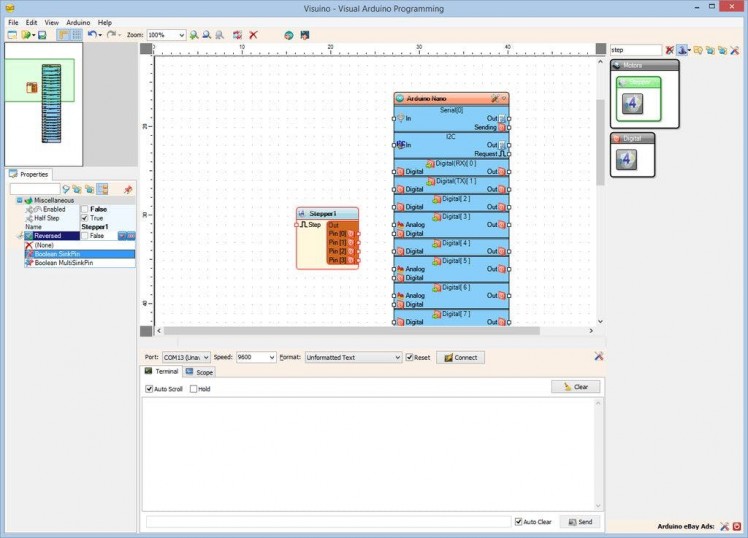
Task: Toggle the grid display toolbar icon
Action: pos(76,35)
